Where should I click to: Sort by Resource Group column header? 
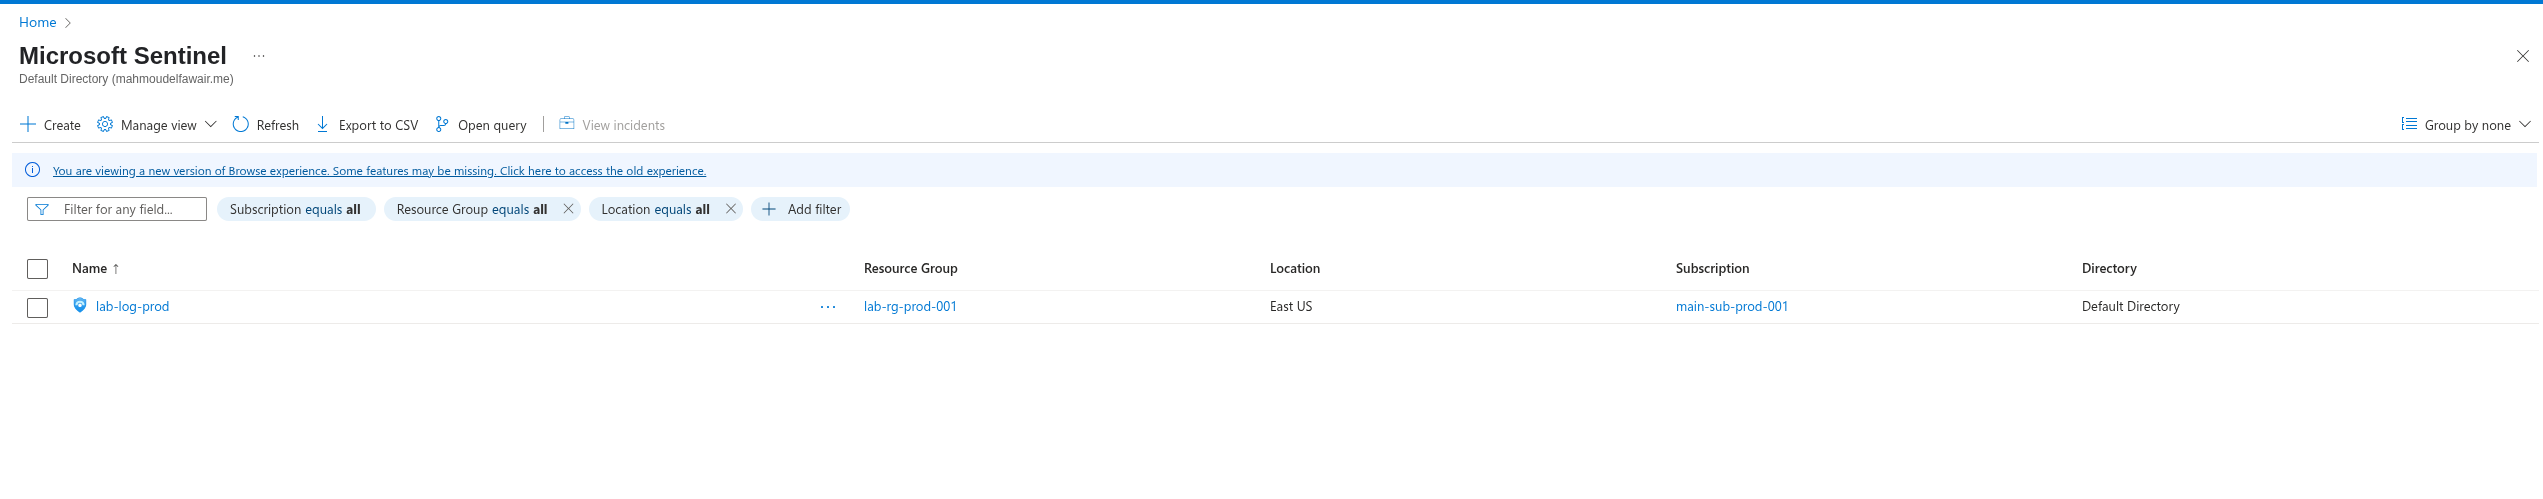click(x=911, y=268)
